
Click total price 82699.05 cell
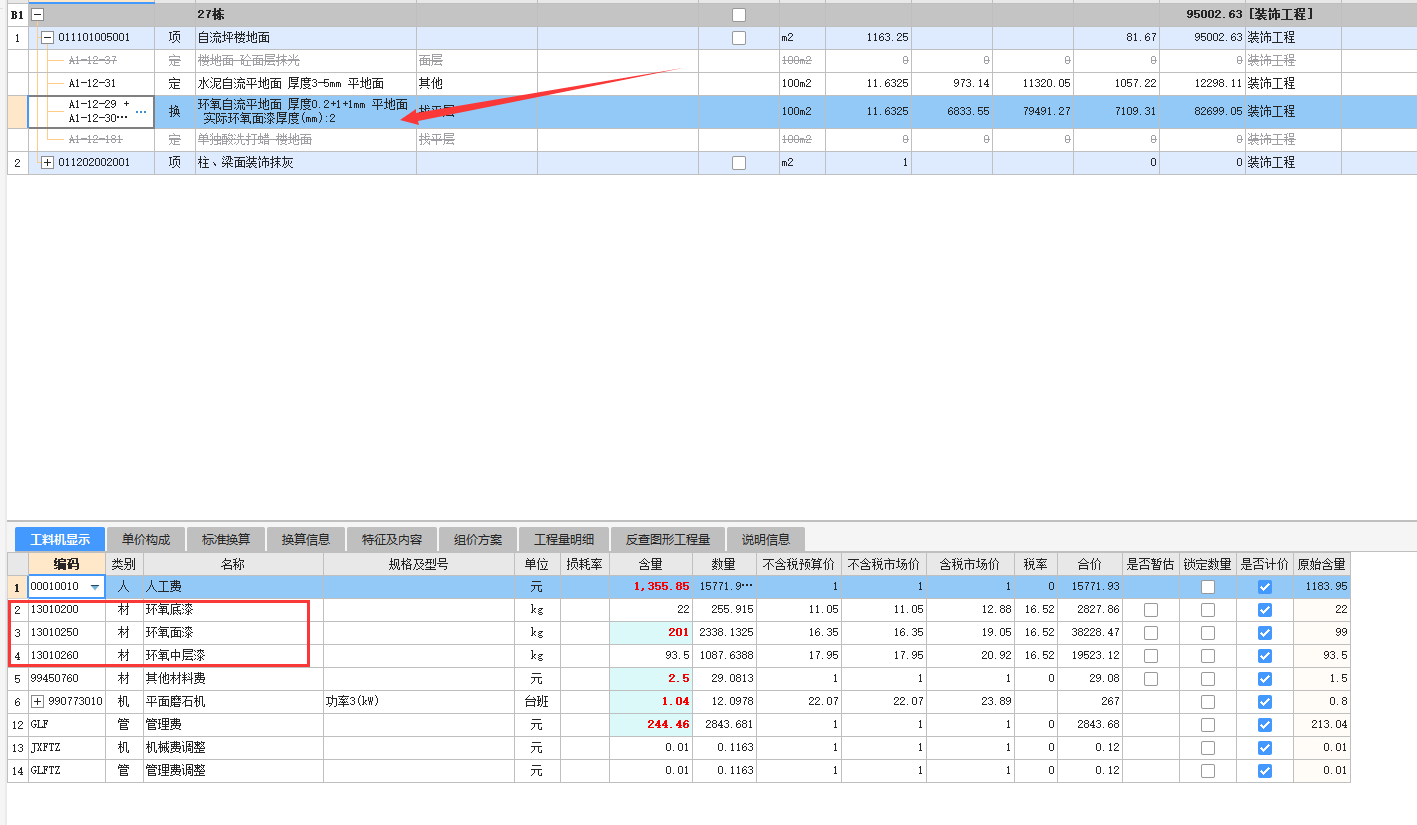1201,111
